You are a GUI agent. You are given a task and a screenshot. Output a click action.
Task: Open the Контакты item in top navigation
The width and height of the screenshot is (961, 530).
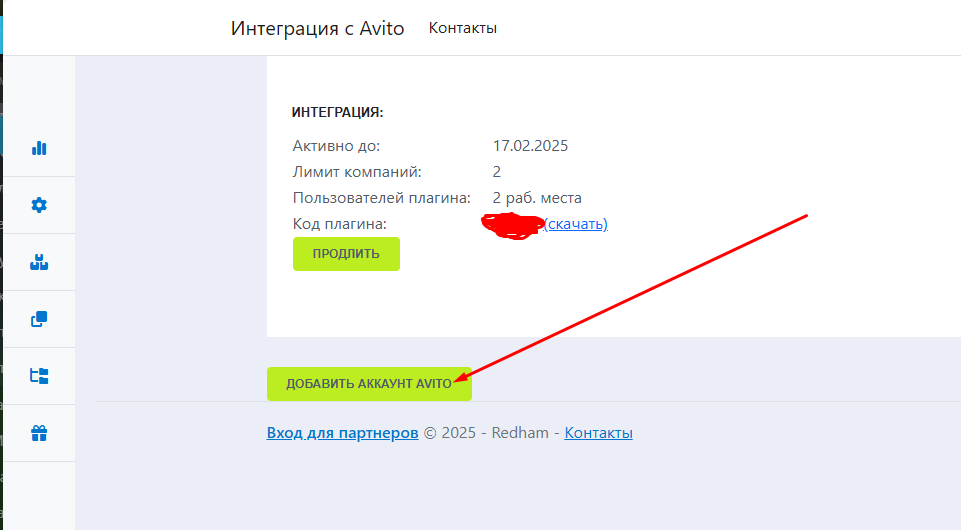coord(463,28)
